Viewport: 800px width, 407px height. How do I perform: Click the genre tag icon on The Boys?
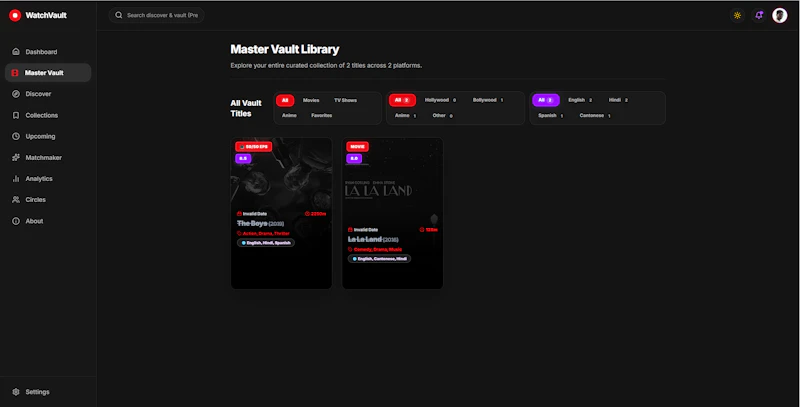(x=239, y=233)
